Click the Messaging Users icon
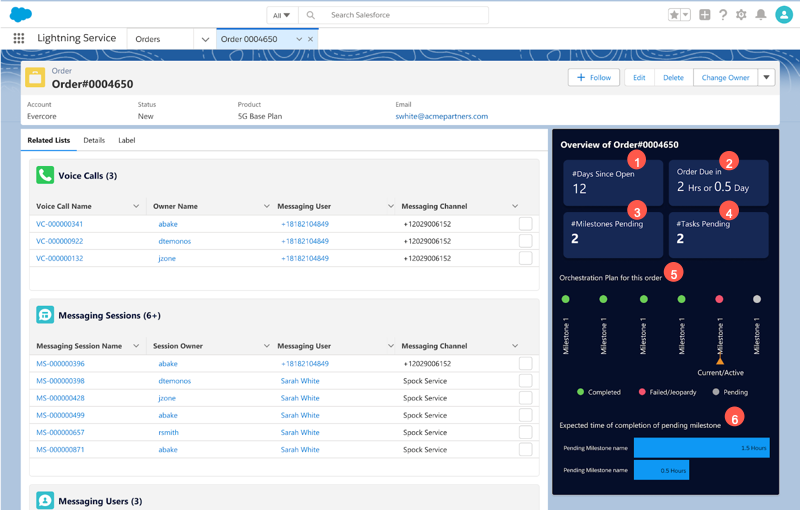Image resolution: width=800 pixels, height=510 pixels. [45, 500]
